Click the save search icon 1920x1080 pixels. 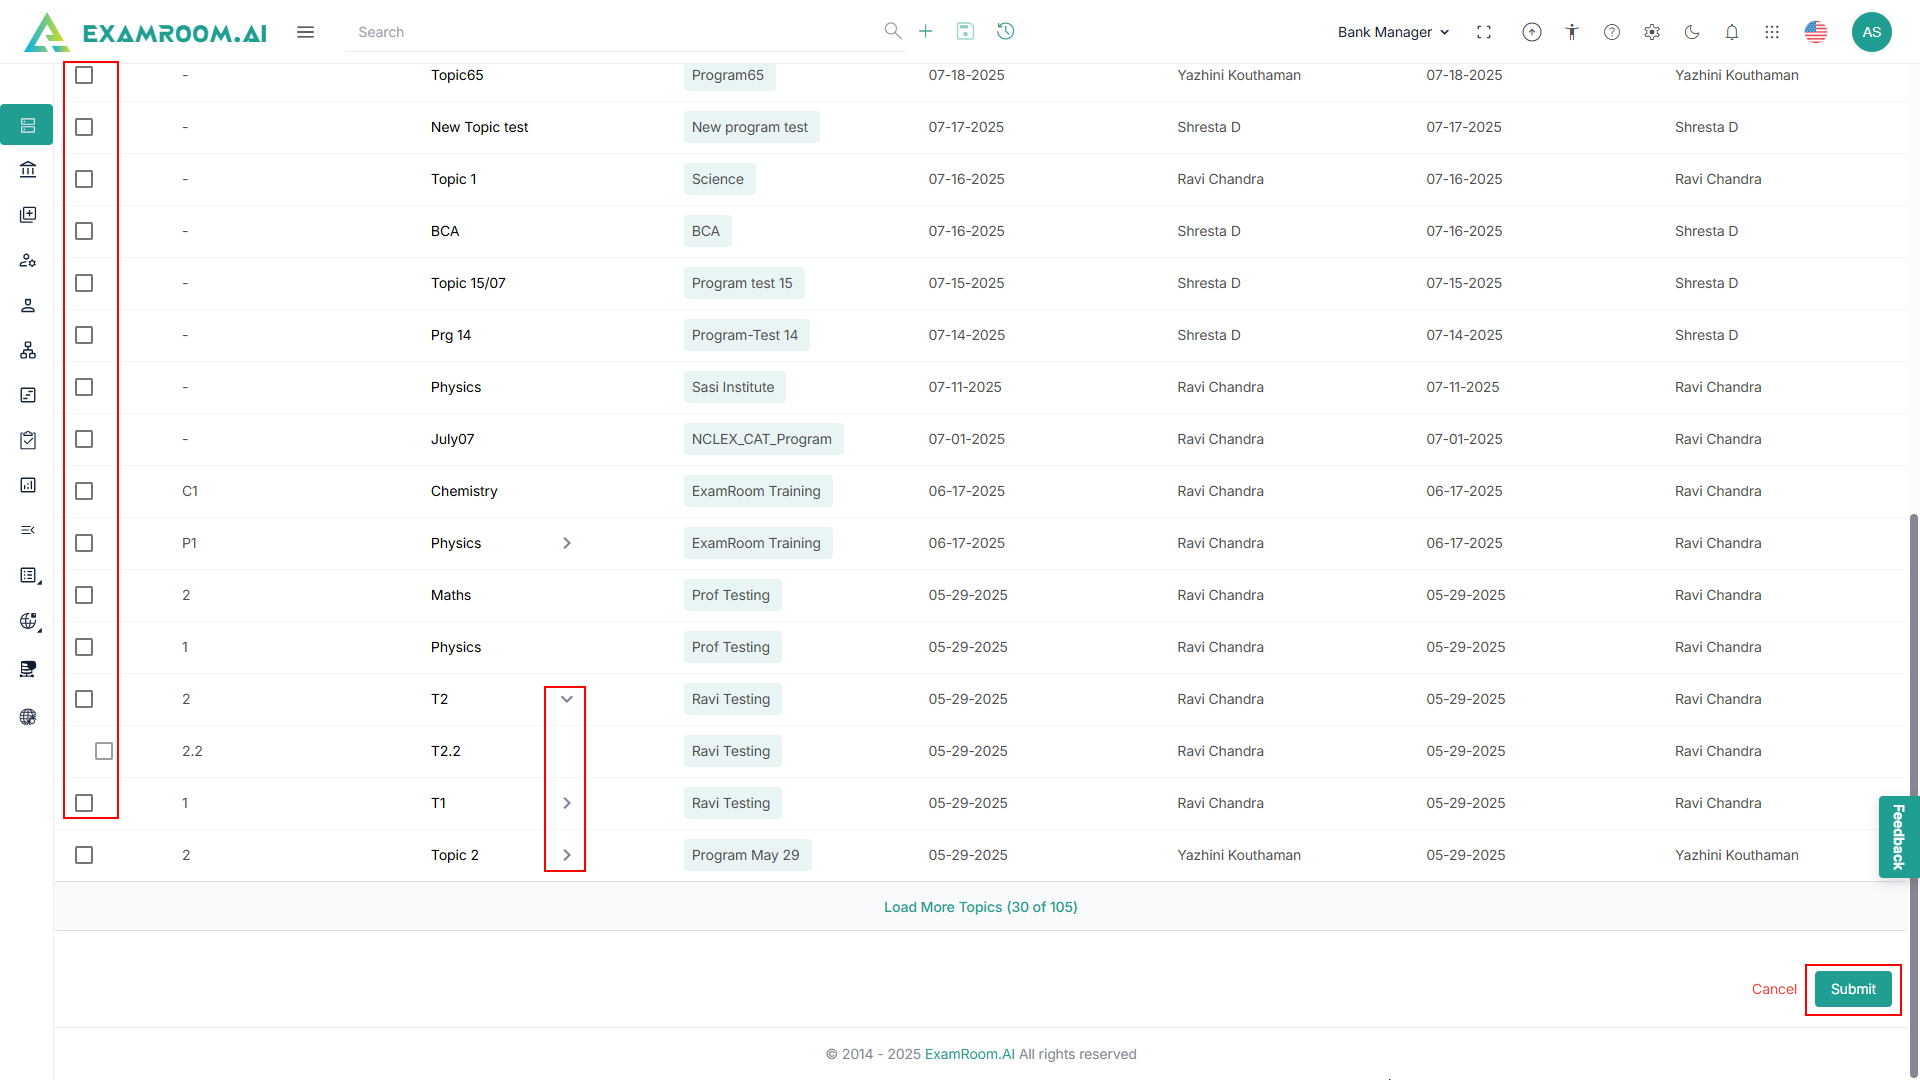965,31
